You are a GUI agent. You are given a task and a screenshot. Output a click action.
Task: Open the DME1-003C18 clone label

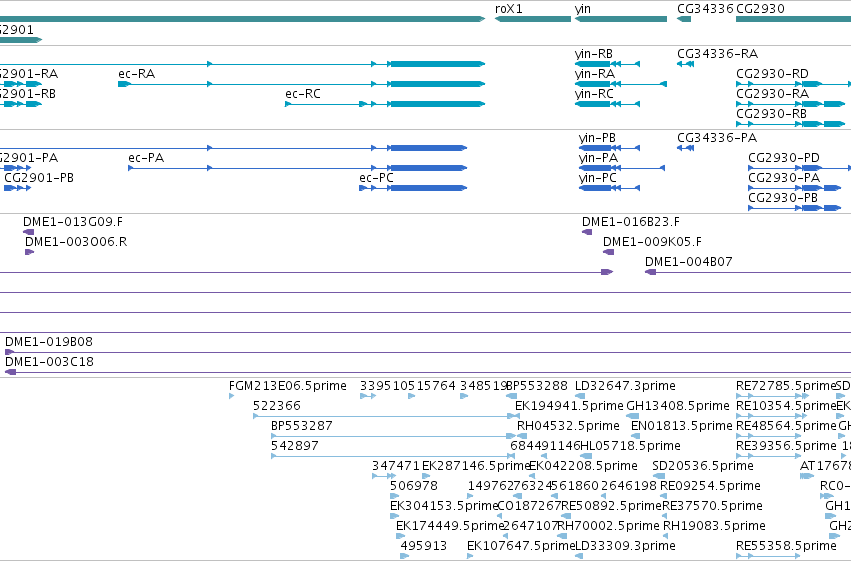pyautogui.click(x=49, y=362)
